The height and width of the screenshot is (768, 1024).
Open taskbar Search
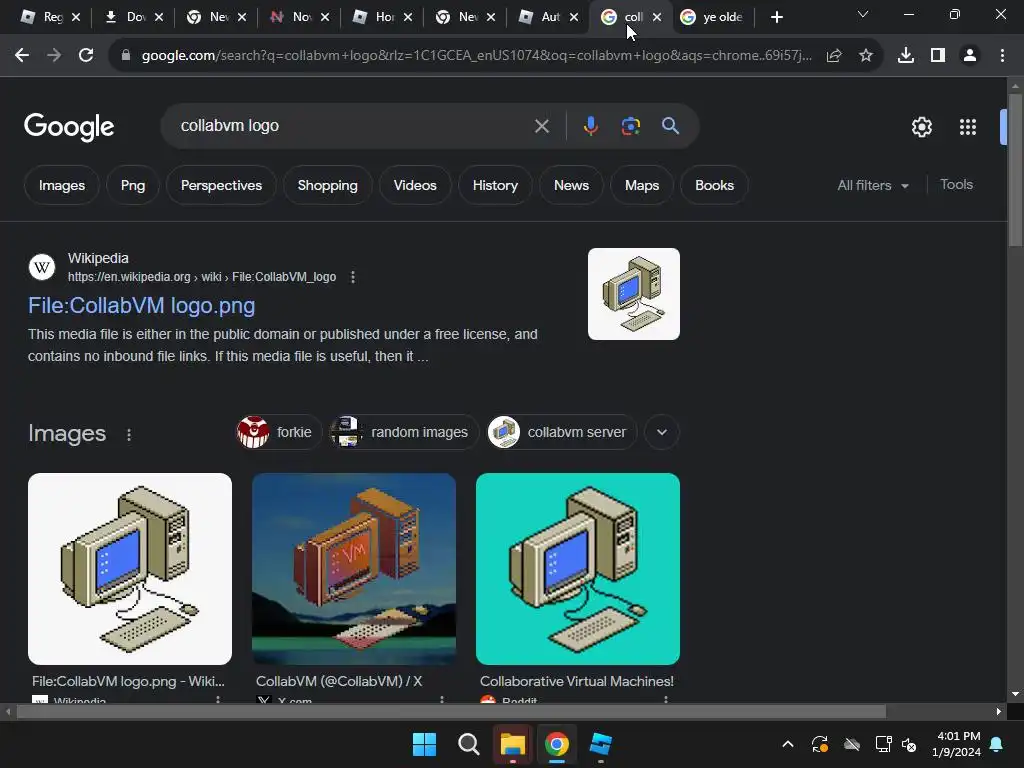pos(468,744)
